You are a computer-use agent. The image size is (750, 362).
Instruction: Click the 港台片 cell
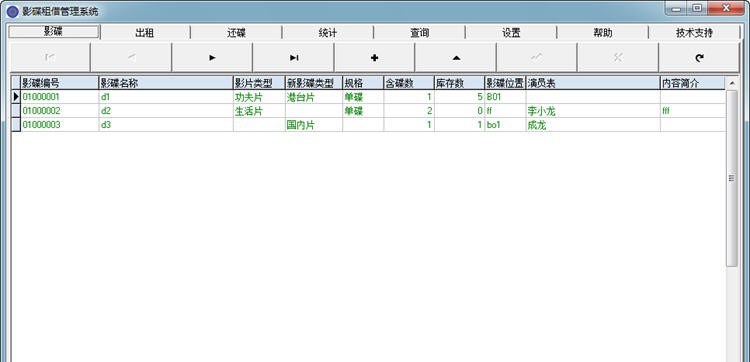[314, 97]
